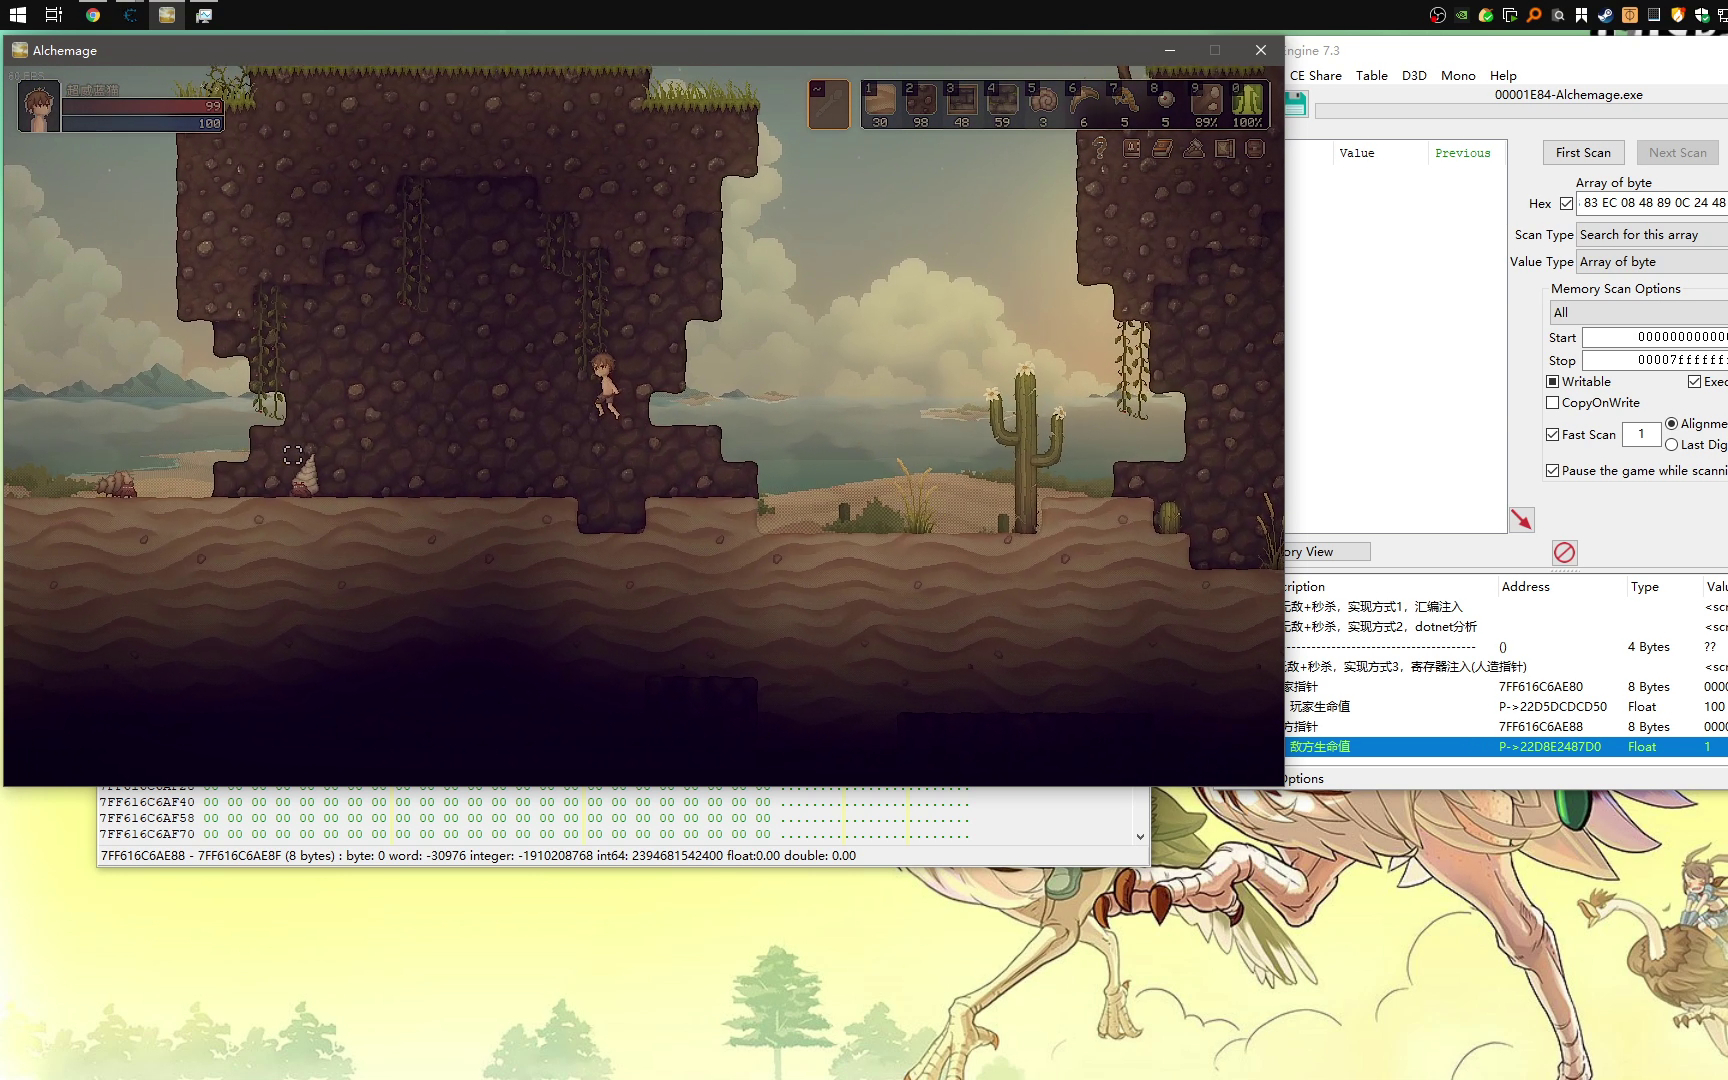Open the OBS Studio tray icon
This screenshot has width=1728, height=1080.
point(1438,15)
